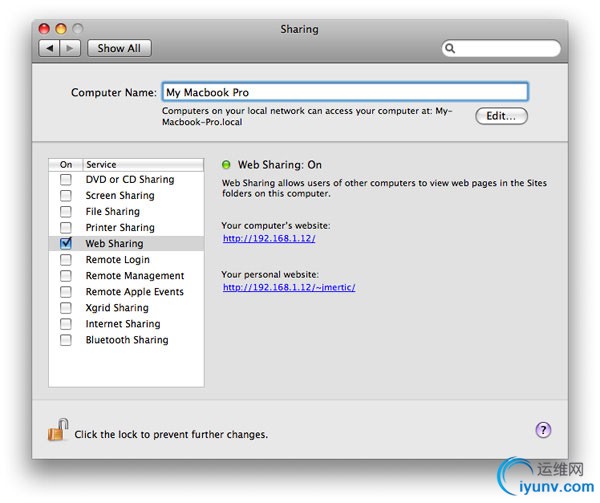Enable the Remote Apple Events checkbox
The height and width of the screenshot is (503, 600).
point(66,291)
